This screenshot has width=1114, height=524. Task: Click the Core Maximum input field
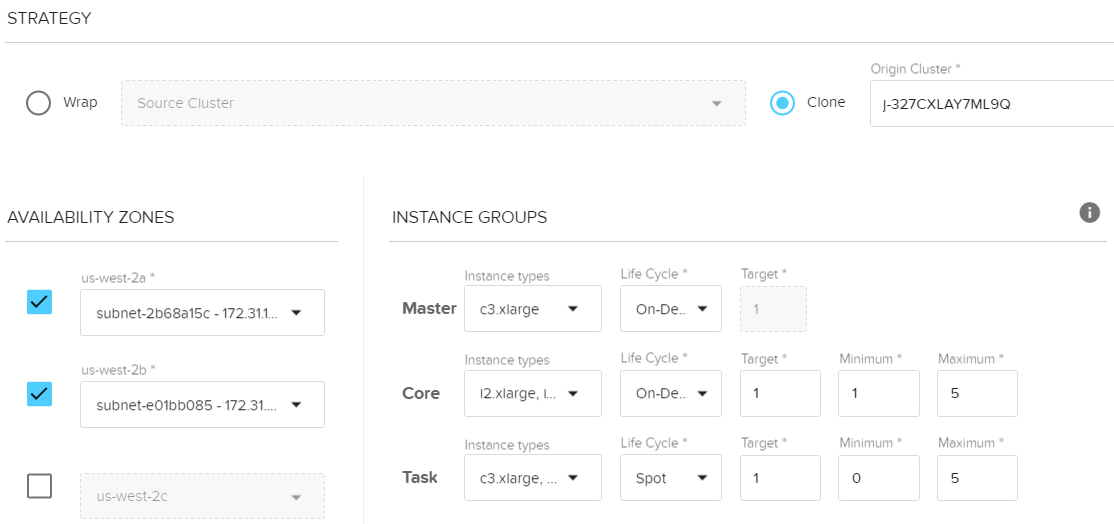[977, 394]
